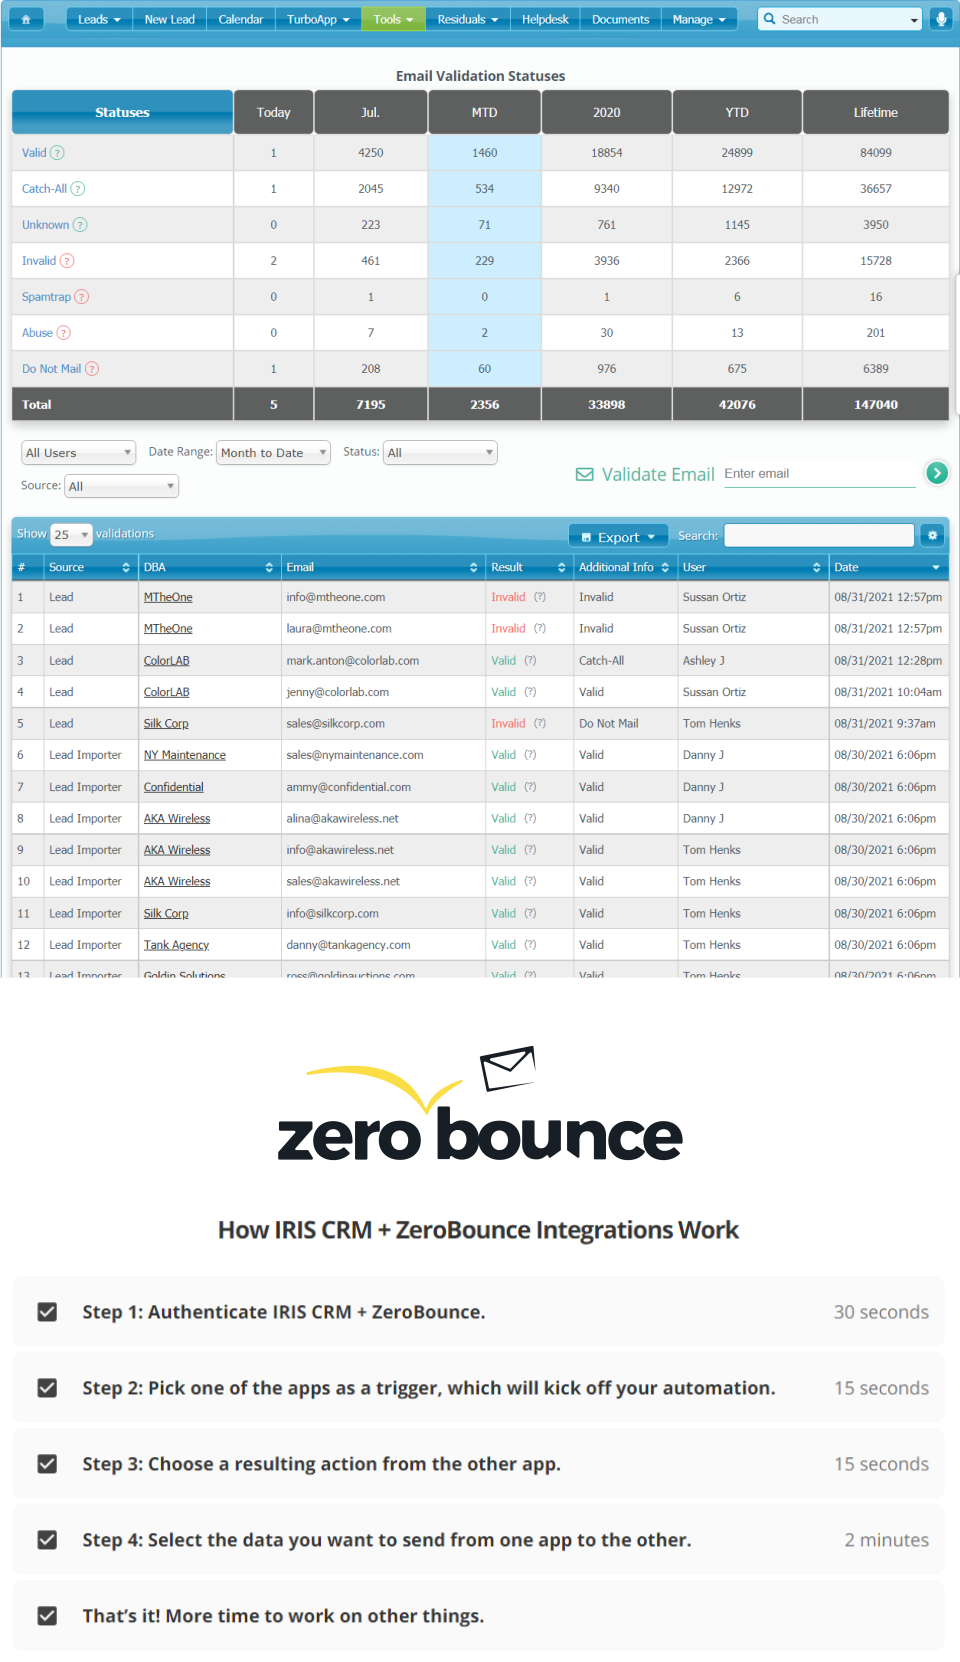Toggle the Step 4 select data checkbox
Image resolution: width=960 pixels, height=1662 pixels.
tap(47, 1540)
